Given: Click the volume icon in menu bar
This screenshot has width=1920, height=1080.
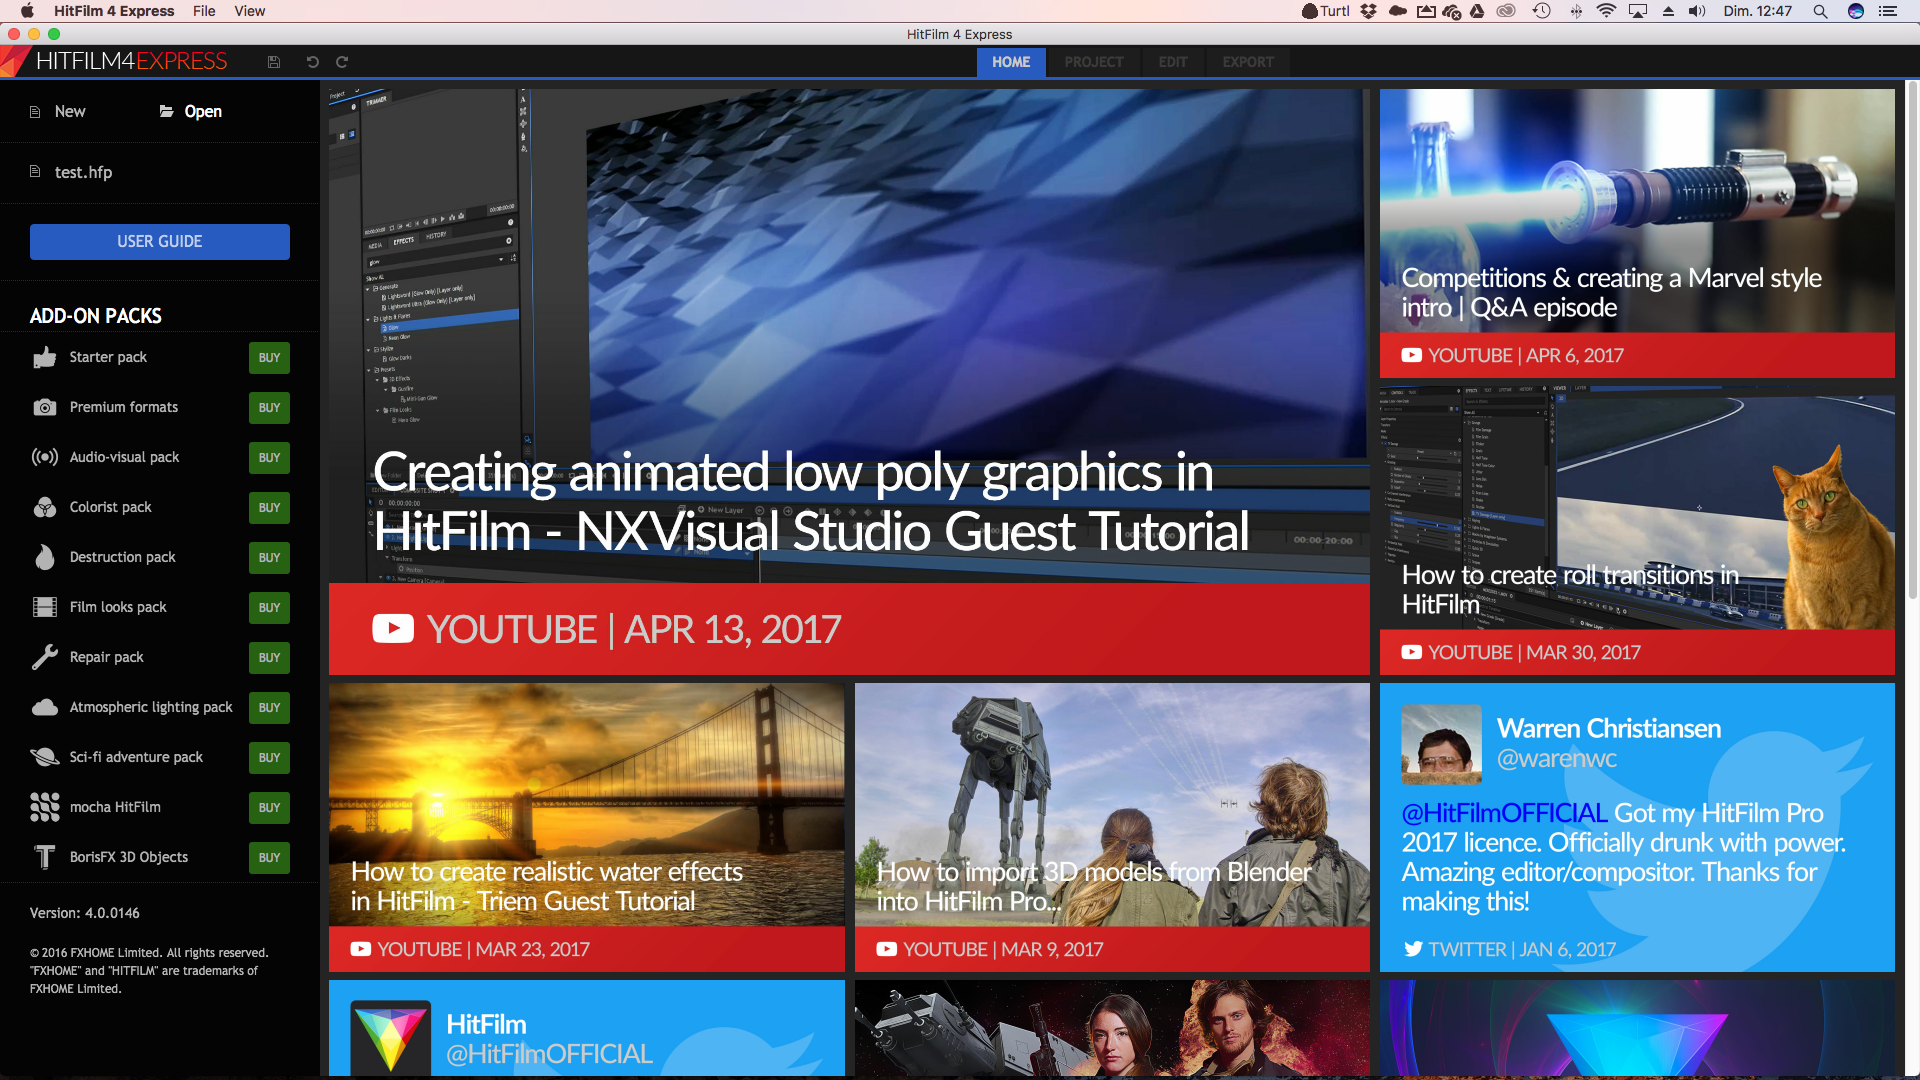Looking at the screenshot, I should 1697,11.
